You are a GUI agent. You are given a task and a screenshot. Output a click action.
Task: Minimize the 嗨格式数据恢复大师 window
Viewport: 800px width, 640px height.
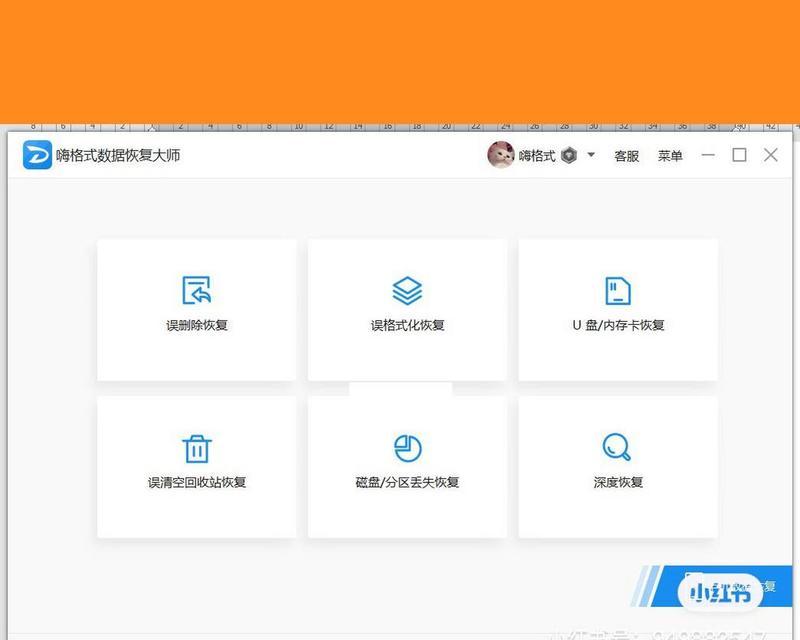point(708,155)
